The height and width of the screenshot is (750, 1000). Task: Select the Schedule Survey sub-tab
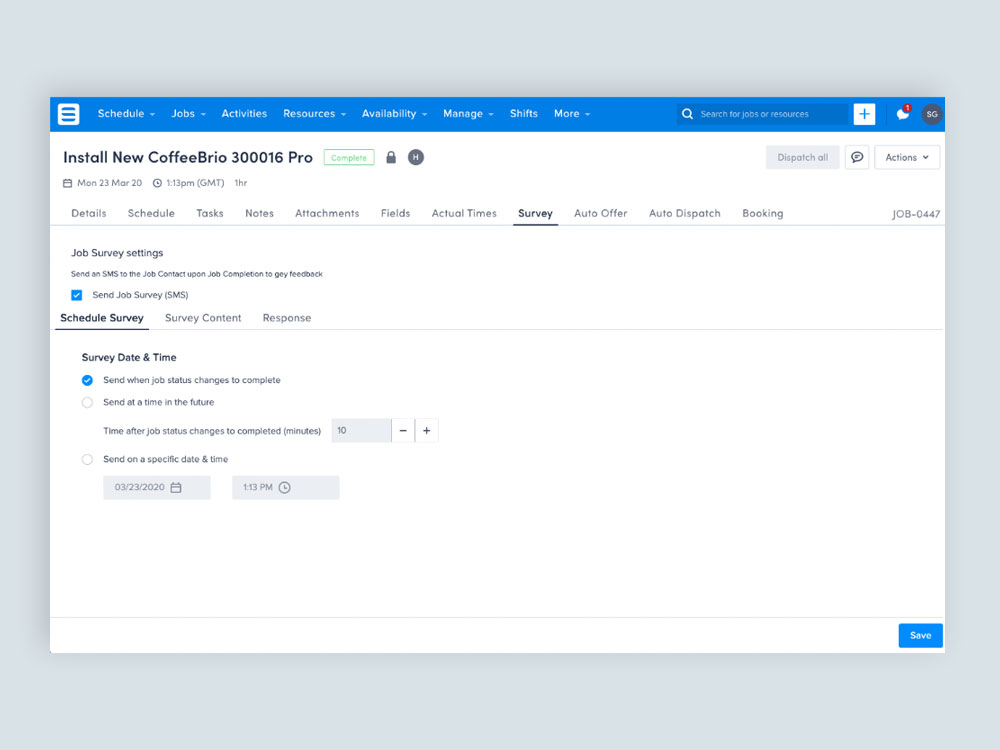click(x=102, y=318)
